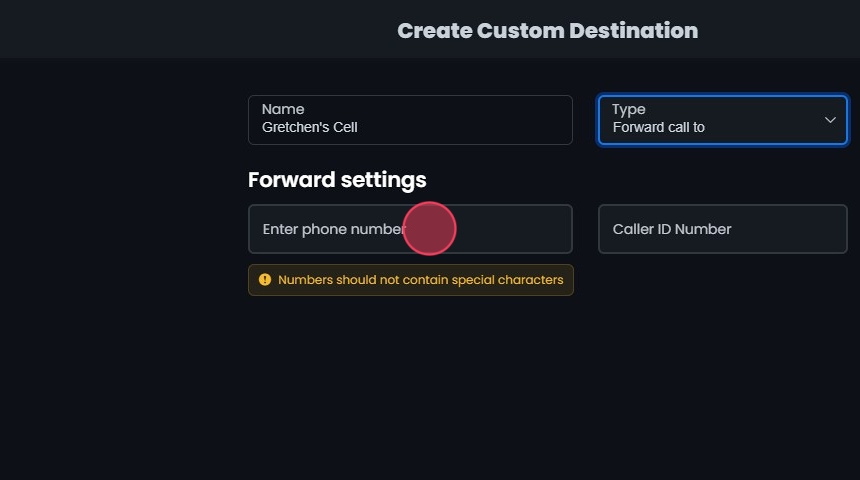Viewport: 860px width, 480px height.
Task: Click the "Forward settings" heading
Action: point(337,180)
